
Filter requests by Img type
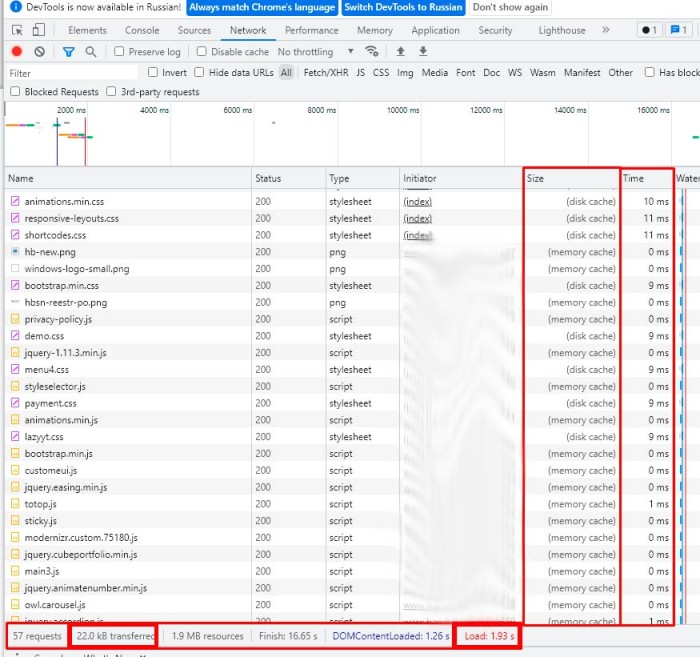point(405,72)
